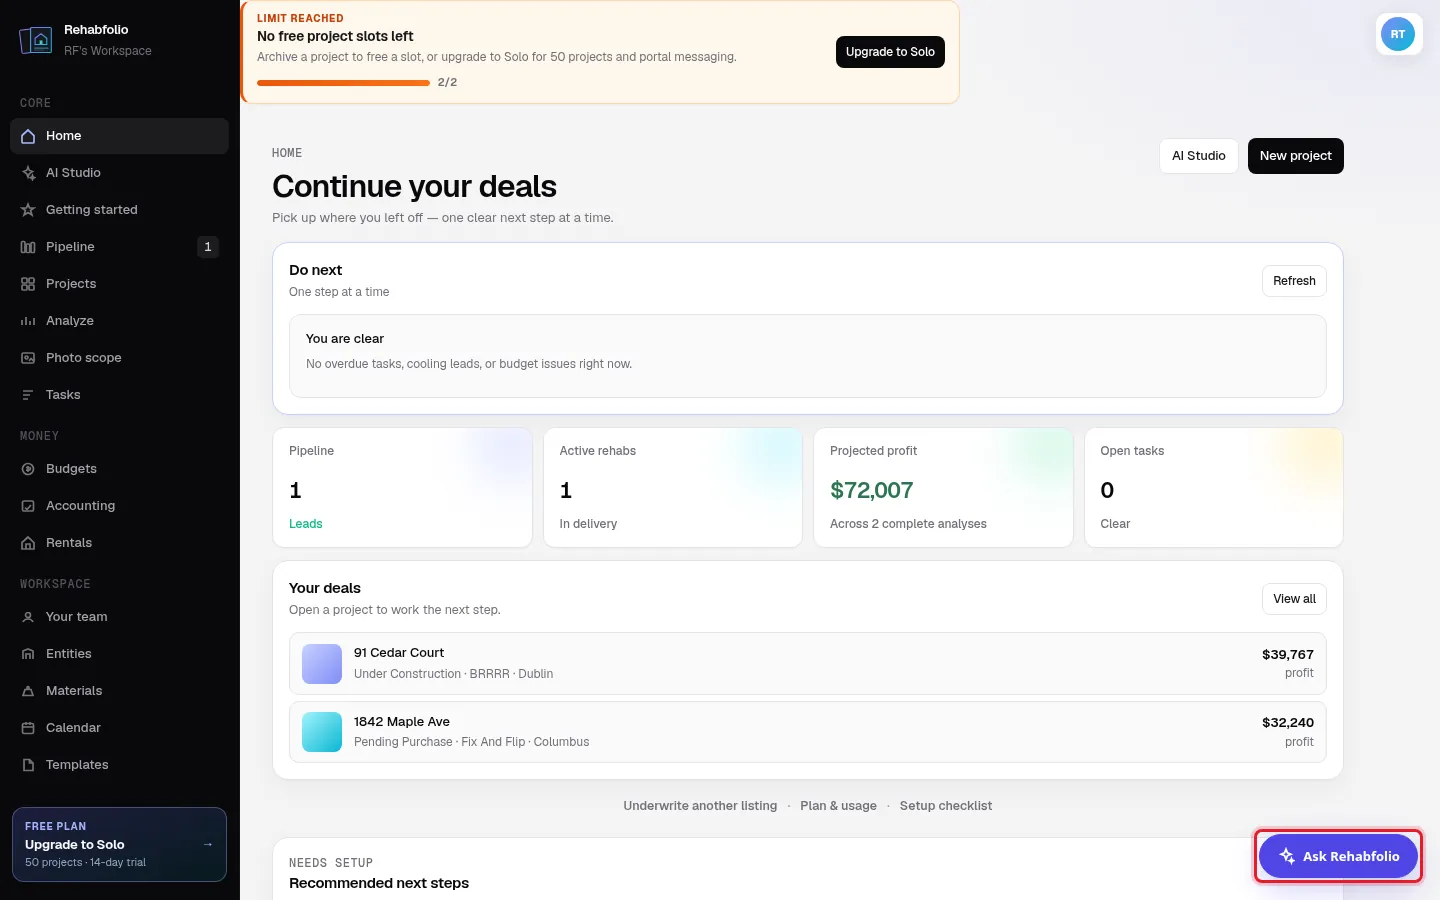
Task: Click the Analyze bar chart icon
Action: click(x=28, y=321)
